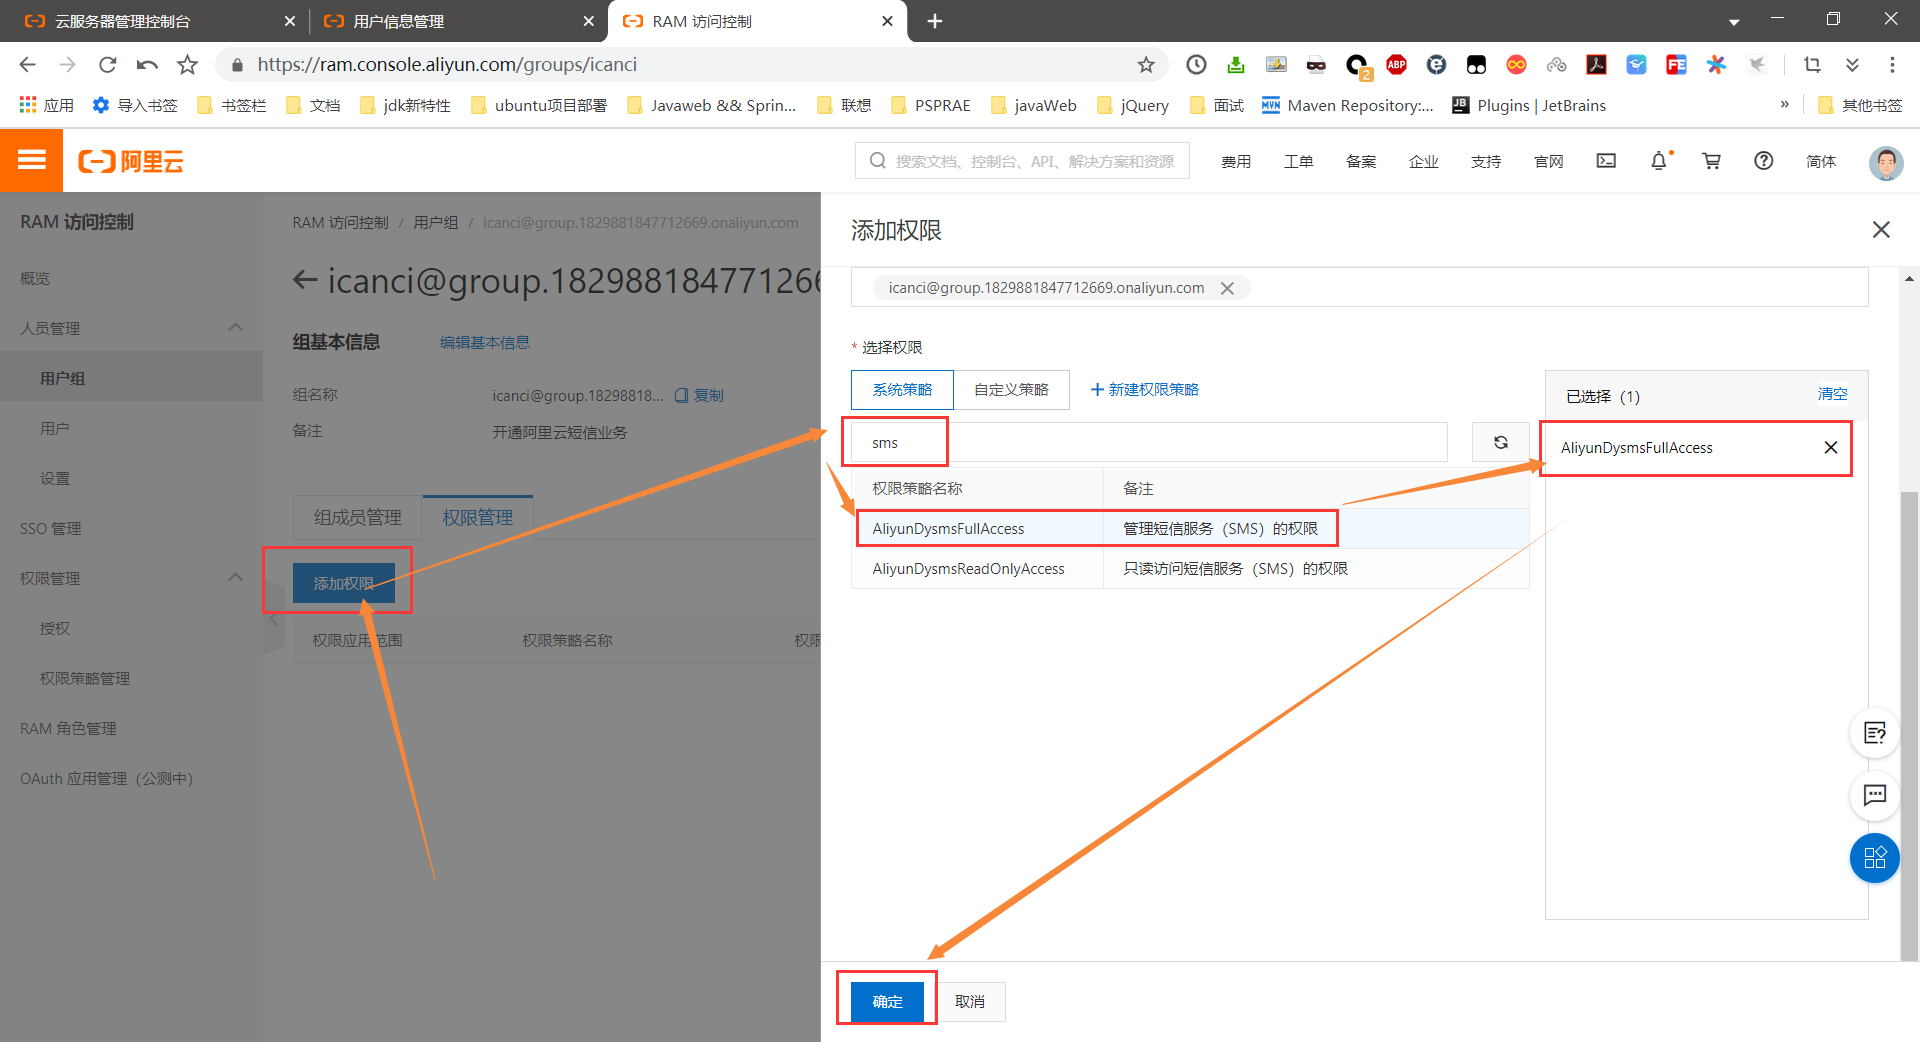Open notifications bell icon
The image size is (1920, 1042).
(1659, 161)
